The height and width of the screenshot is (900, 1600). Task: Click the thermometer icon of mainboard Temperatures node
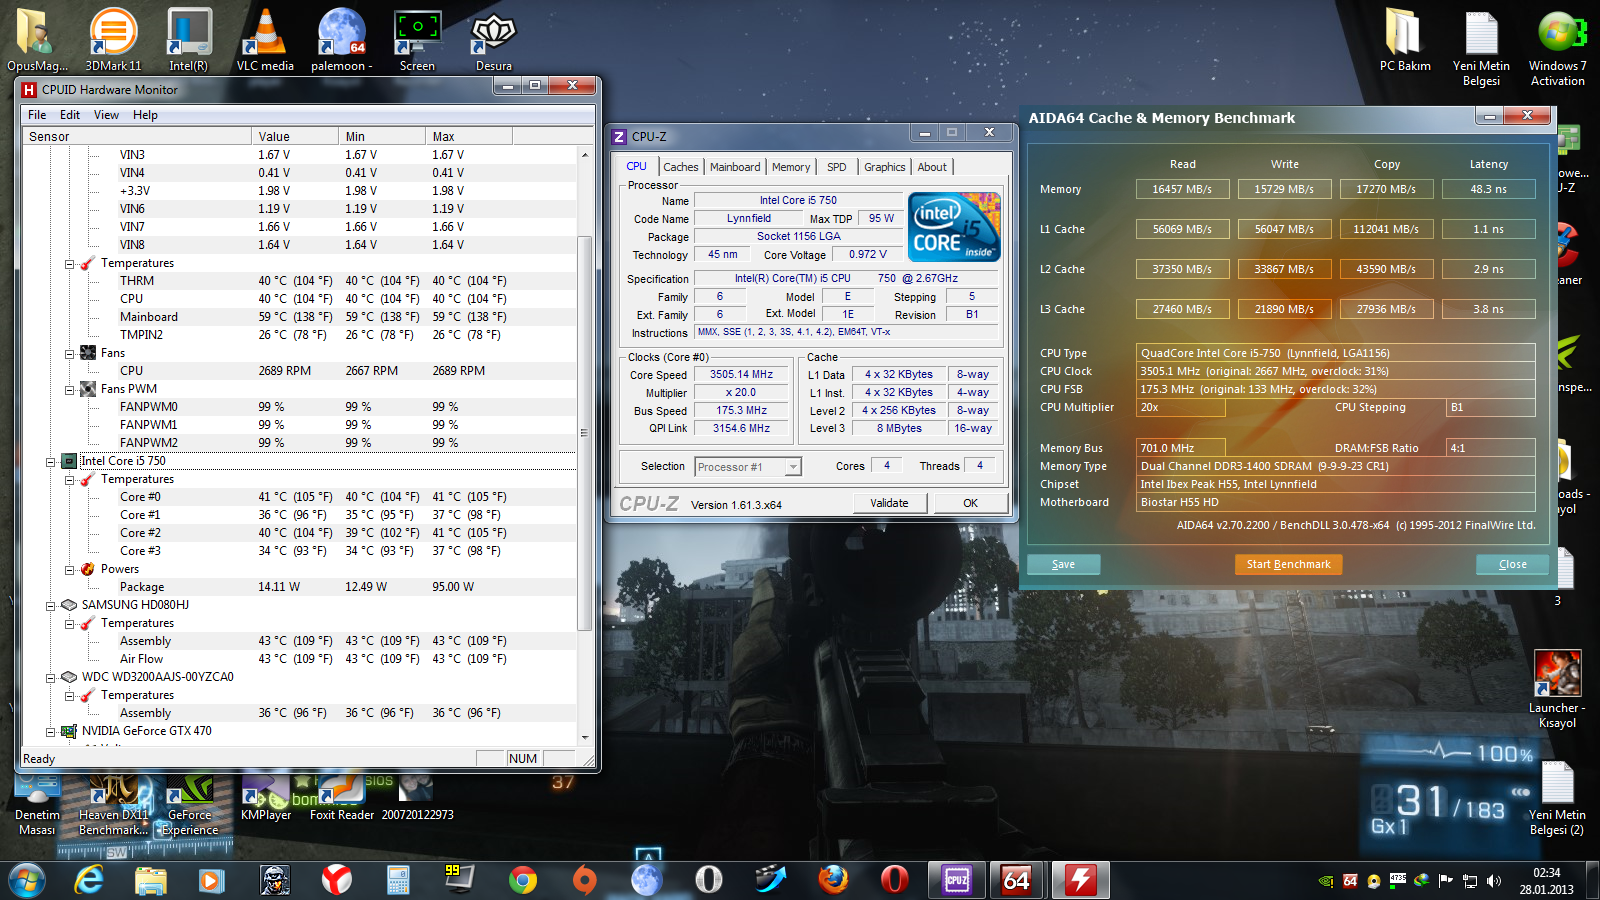[87, 263]
